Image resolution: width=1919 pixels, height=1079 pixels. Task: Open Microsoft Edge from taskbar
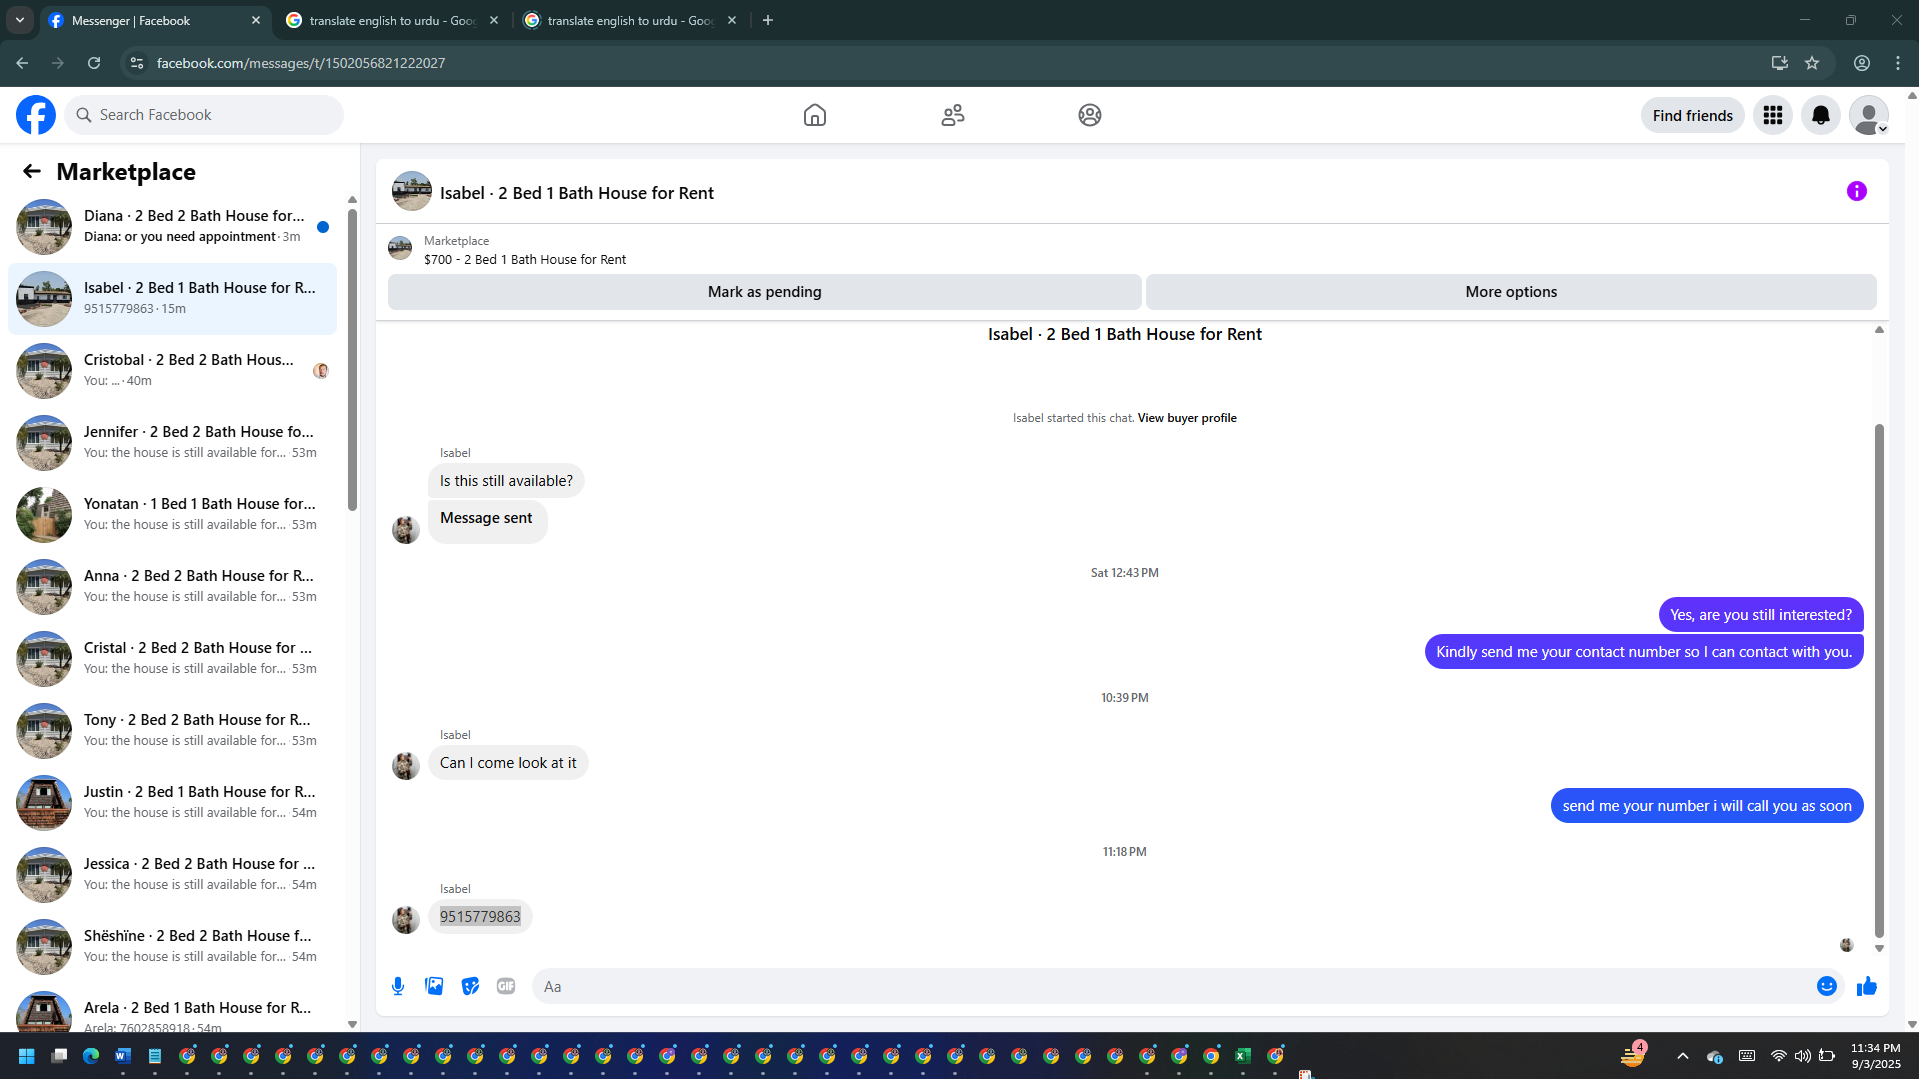(91, 1056)
